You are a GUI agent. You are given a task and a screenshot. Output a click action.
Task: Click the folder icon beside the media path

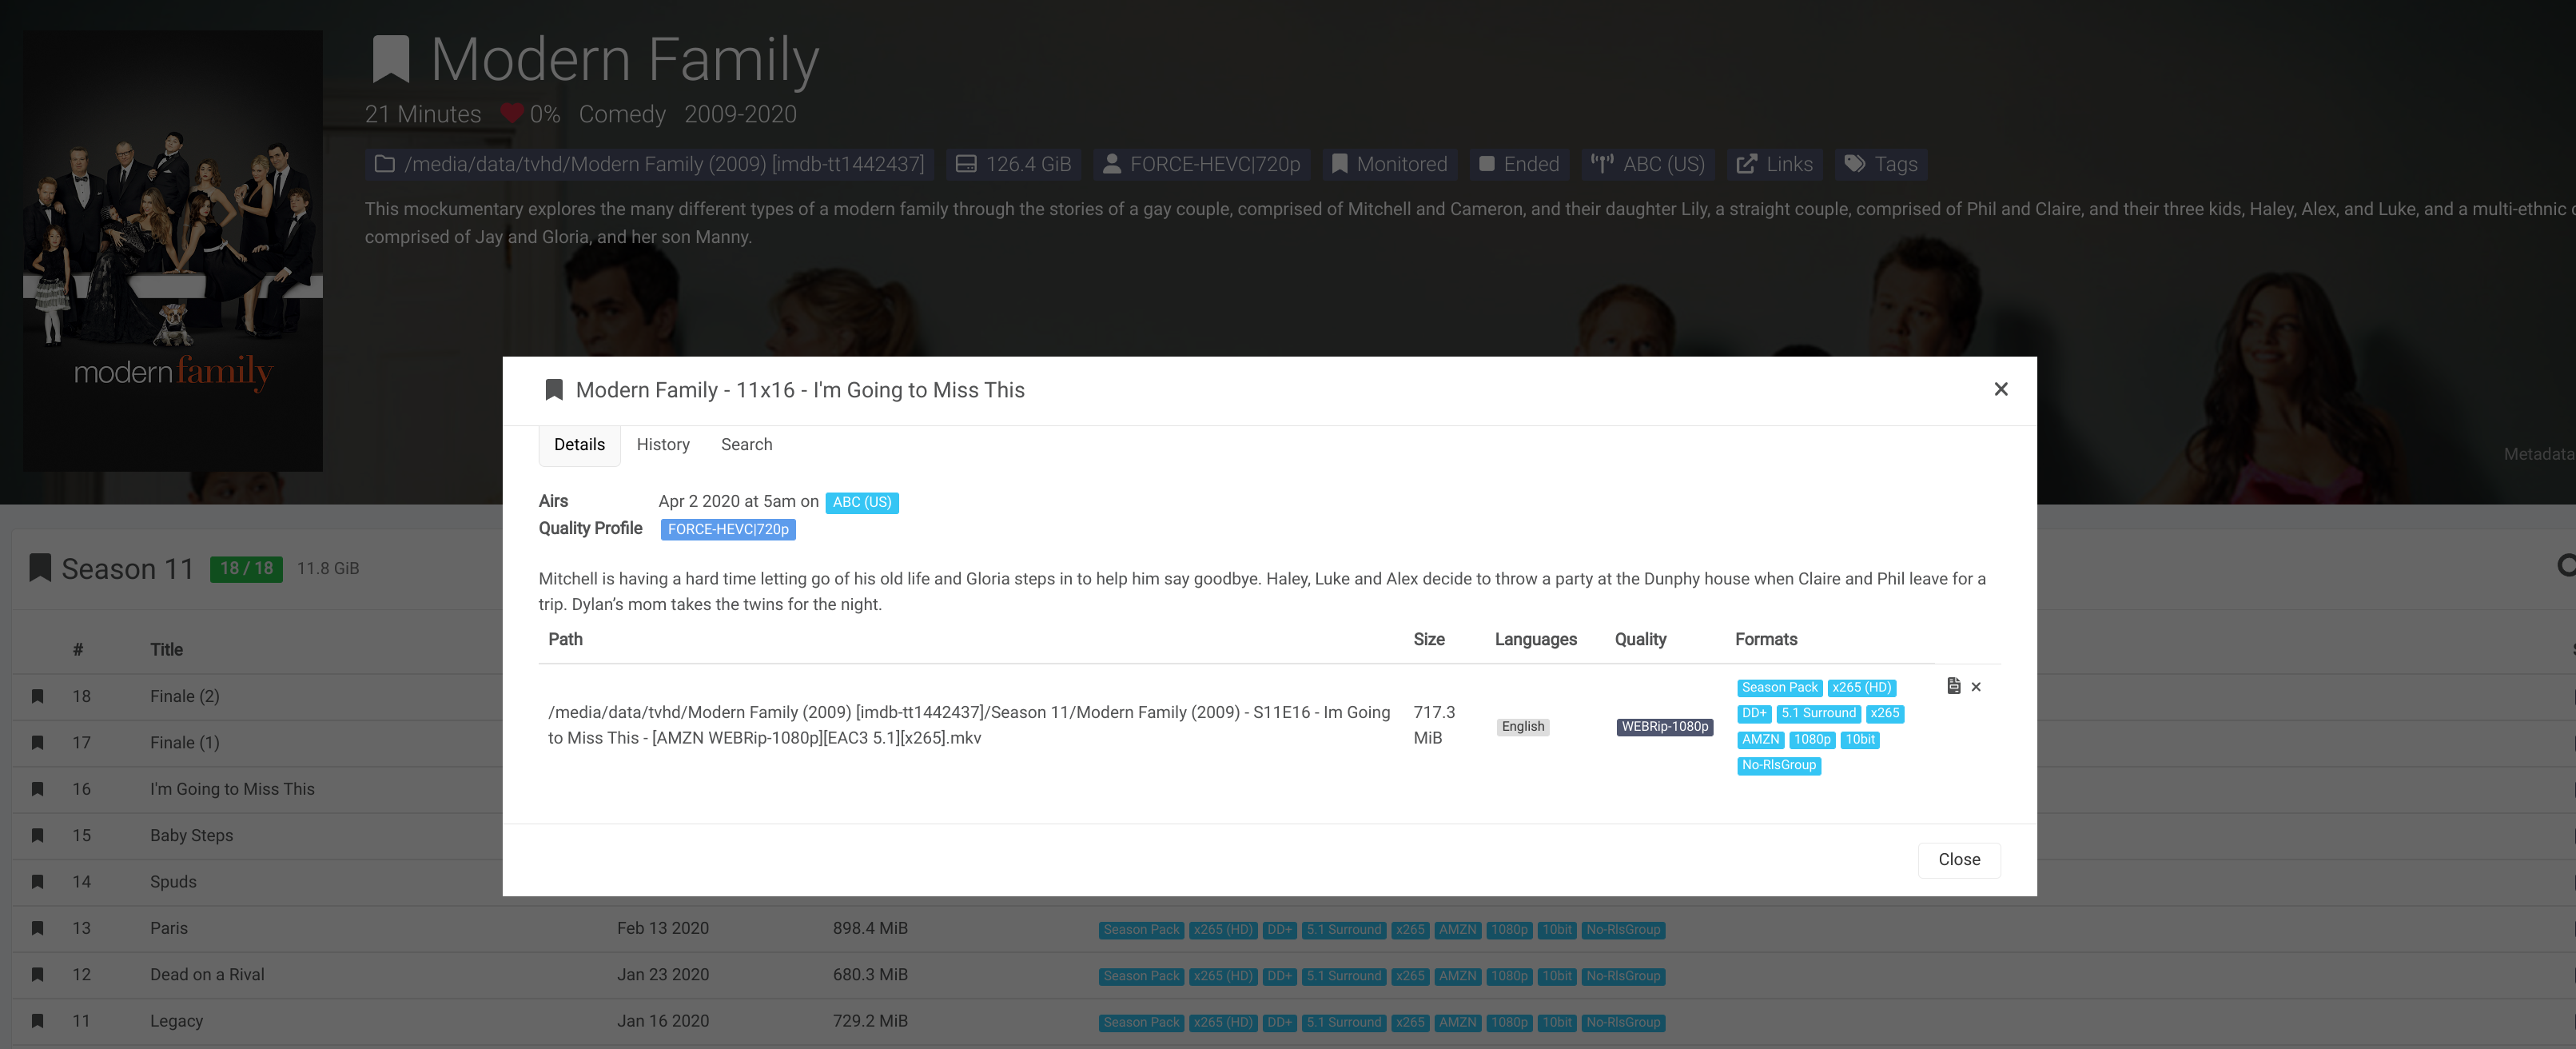(384, 164)
